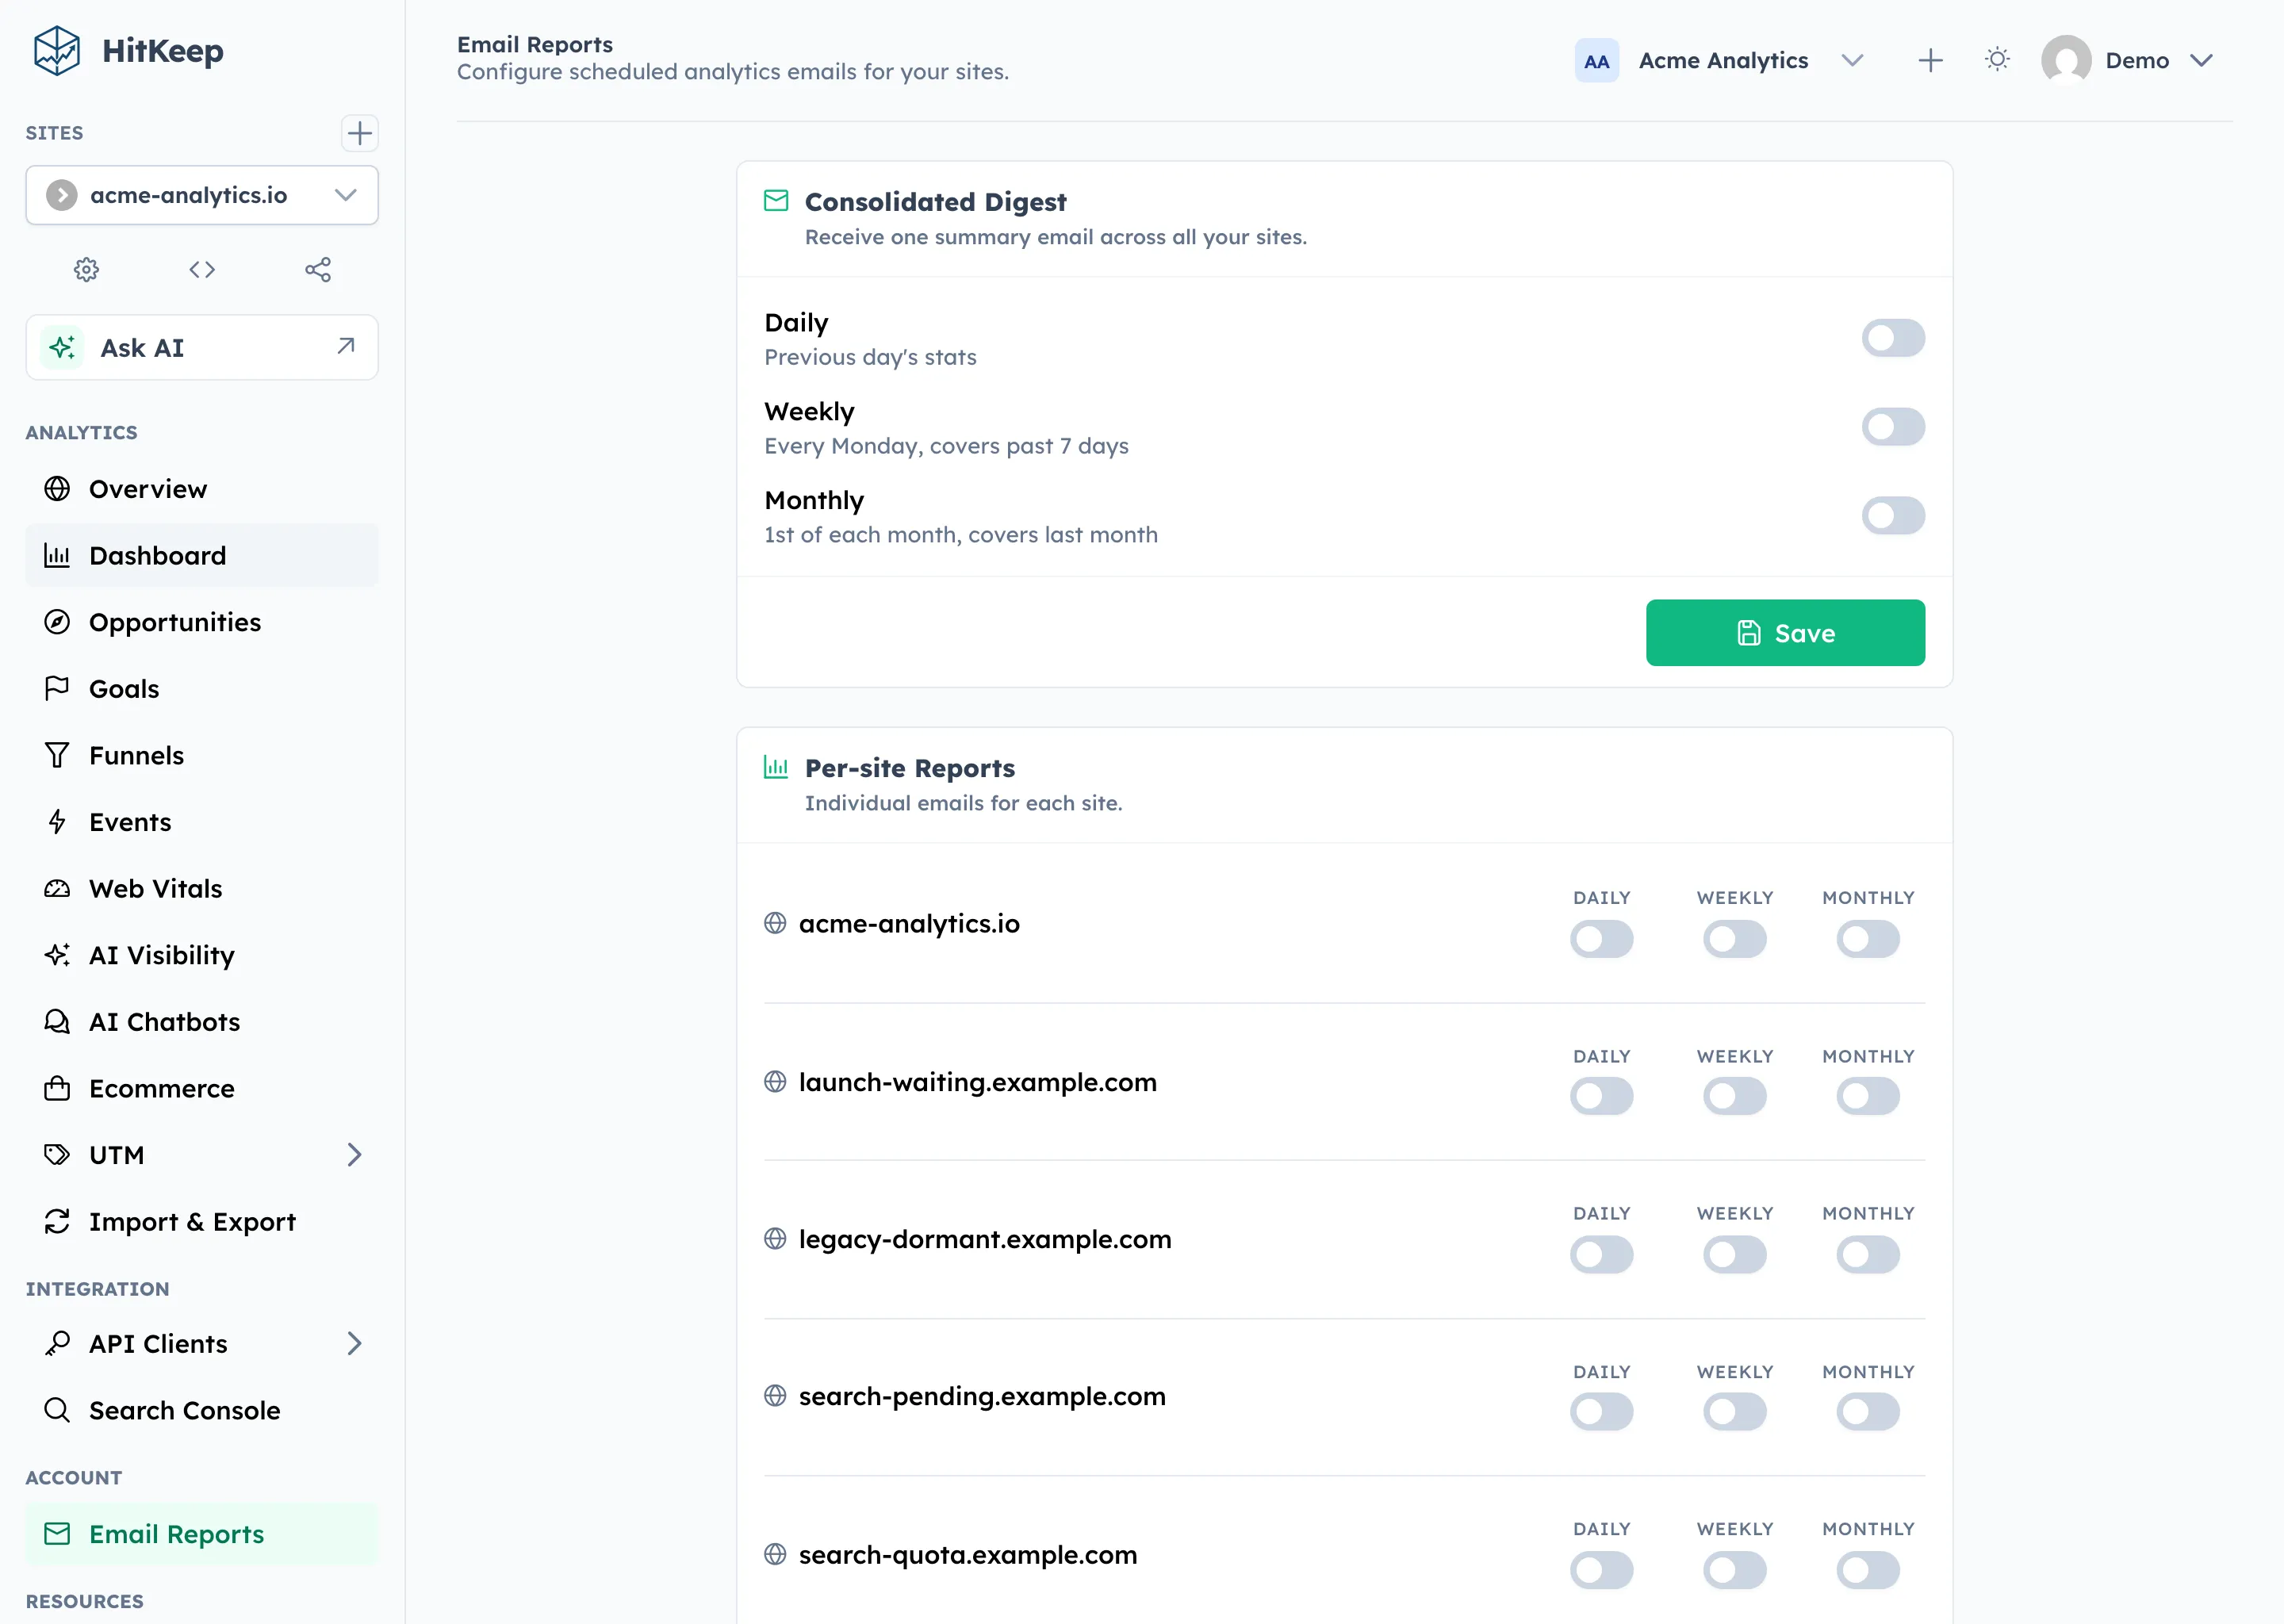Image resolution: width=2284 pixels, height=1624 pixels.
Task: Click the search-pending.example.com row label
Action: [x=982, y=1396]
